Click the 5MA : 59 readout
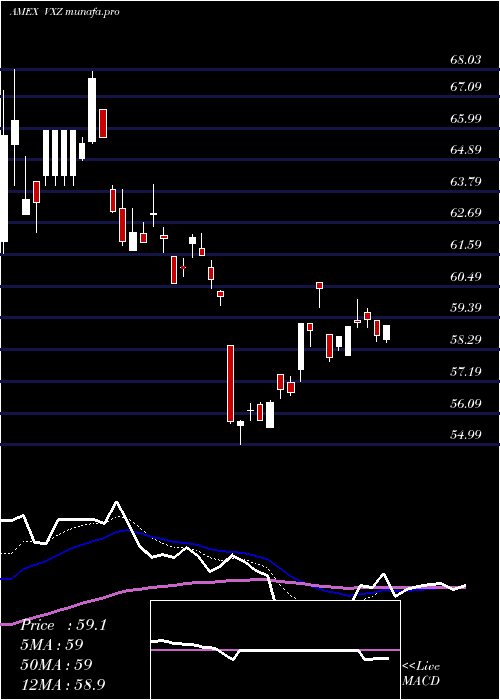This screenshot has width=500, height=700. point(52,645)
